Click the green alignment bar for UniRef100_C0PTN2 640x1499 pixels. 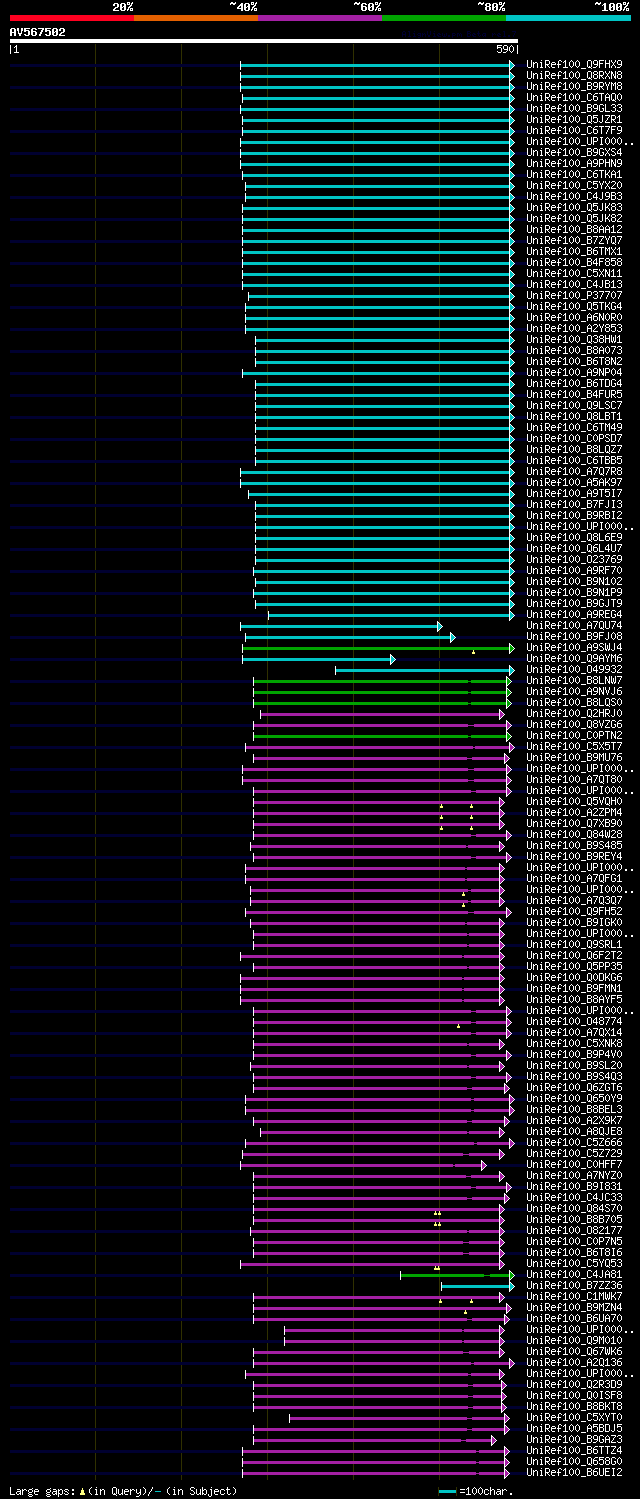tap(382, 736)
